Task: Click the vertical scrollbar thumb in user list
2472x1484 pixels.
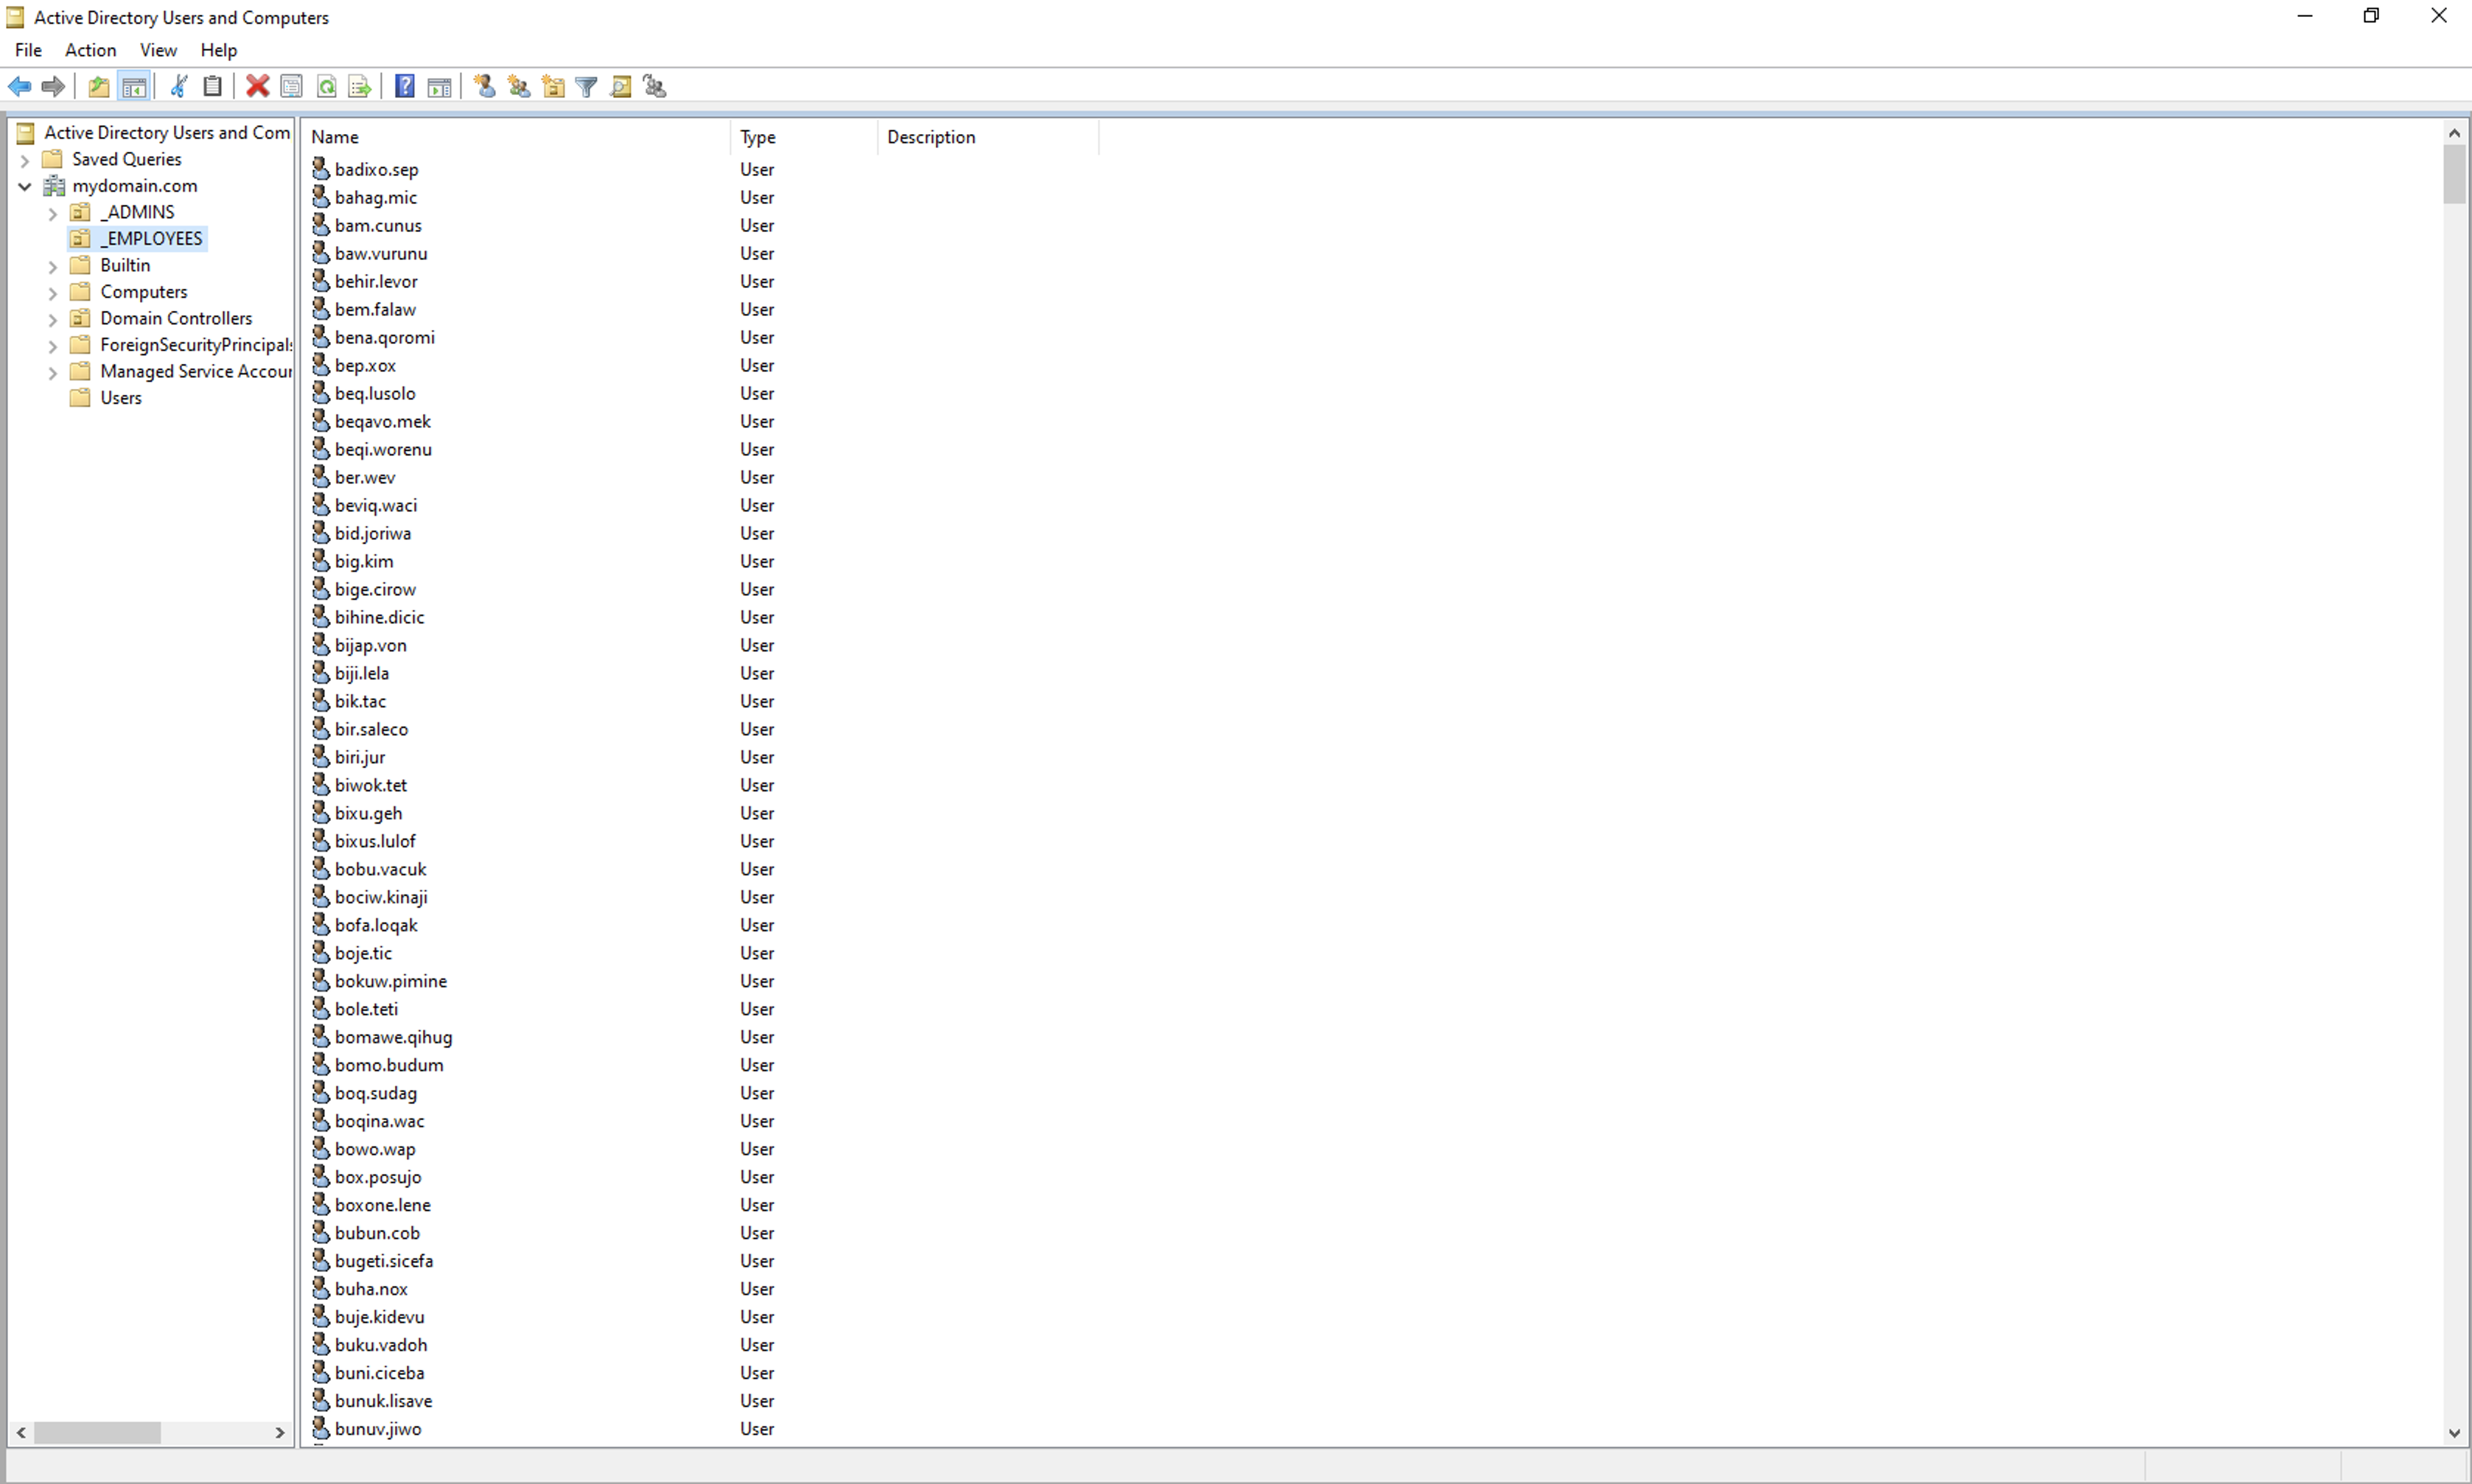Action: coord(2454,175)
